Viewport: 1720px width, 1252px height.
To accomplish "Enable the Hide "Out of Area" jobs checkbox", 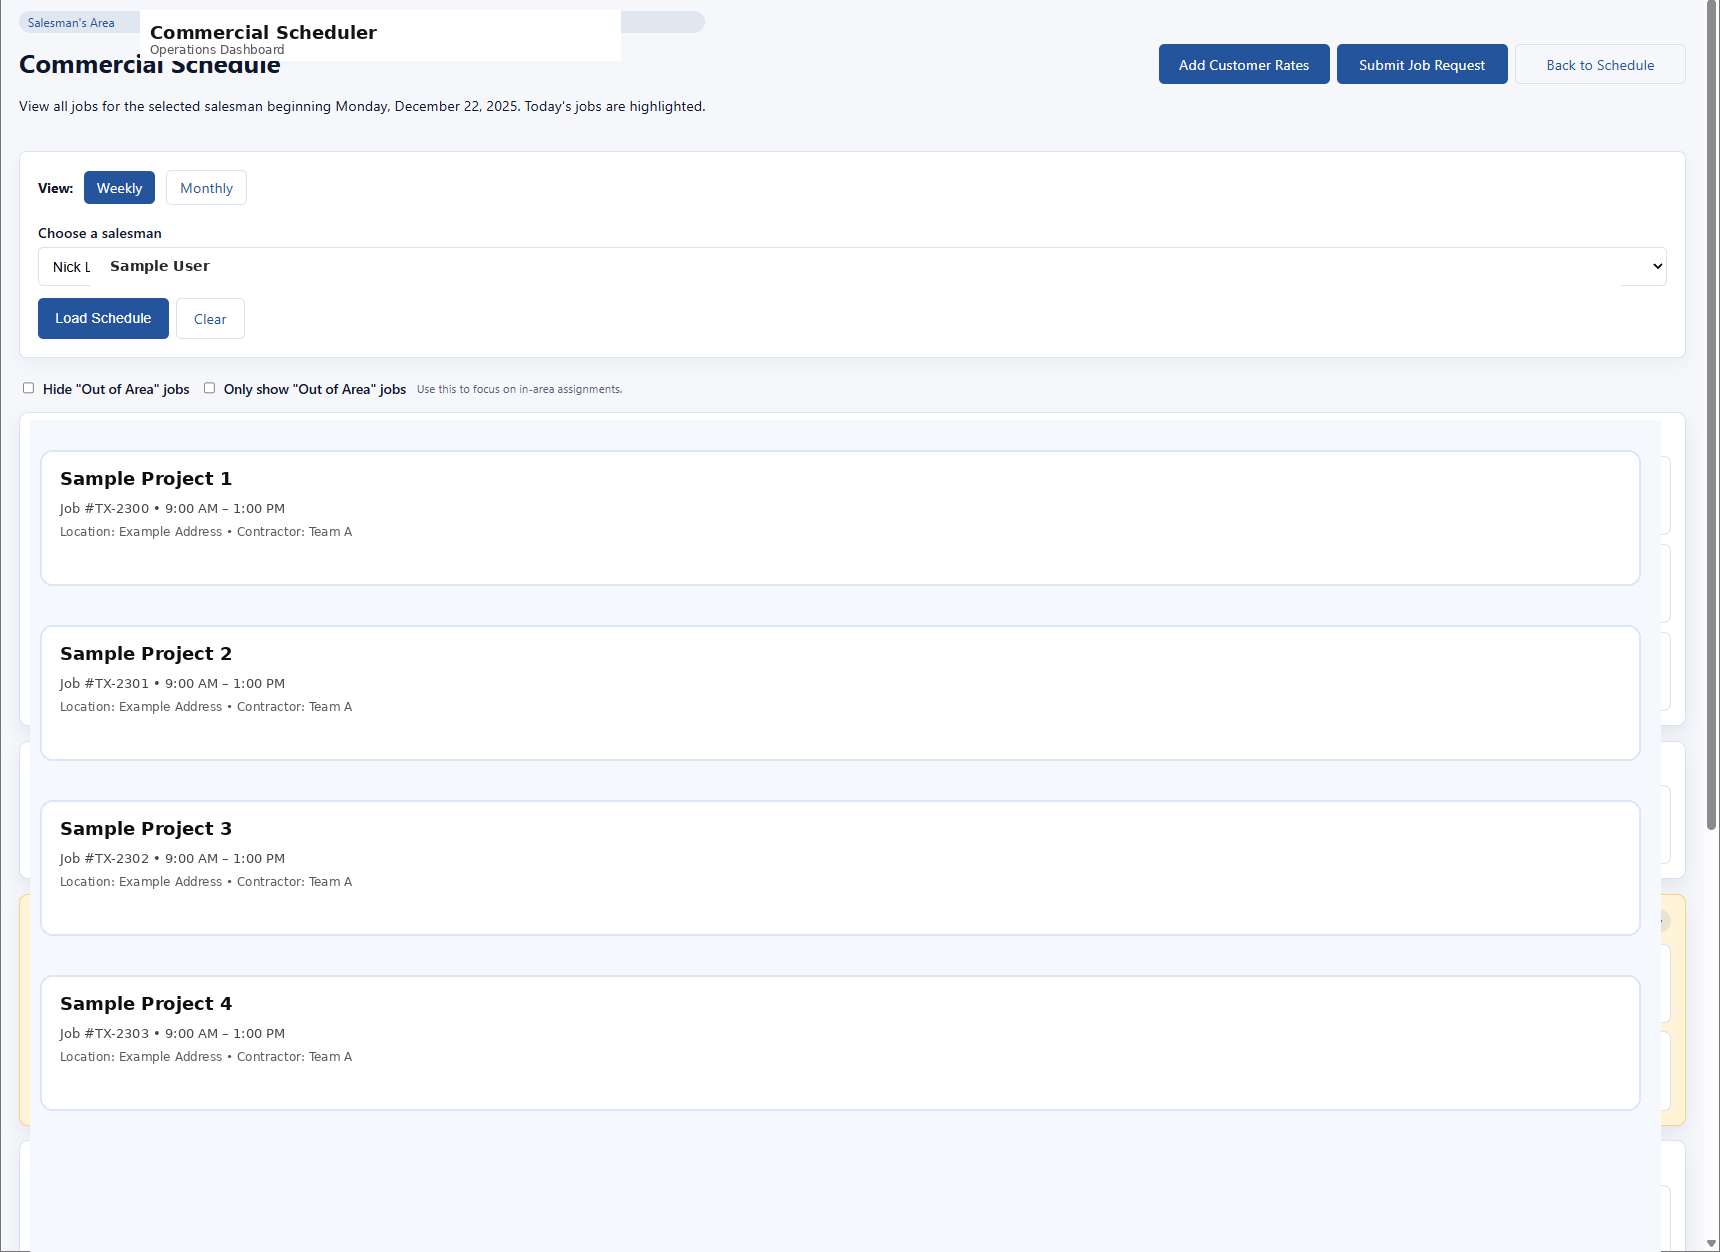I will tap(28, 388).
